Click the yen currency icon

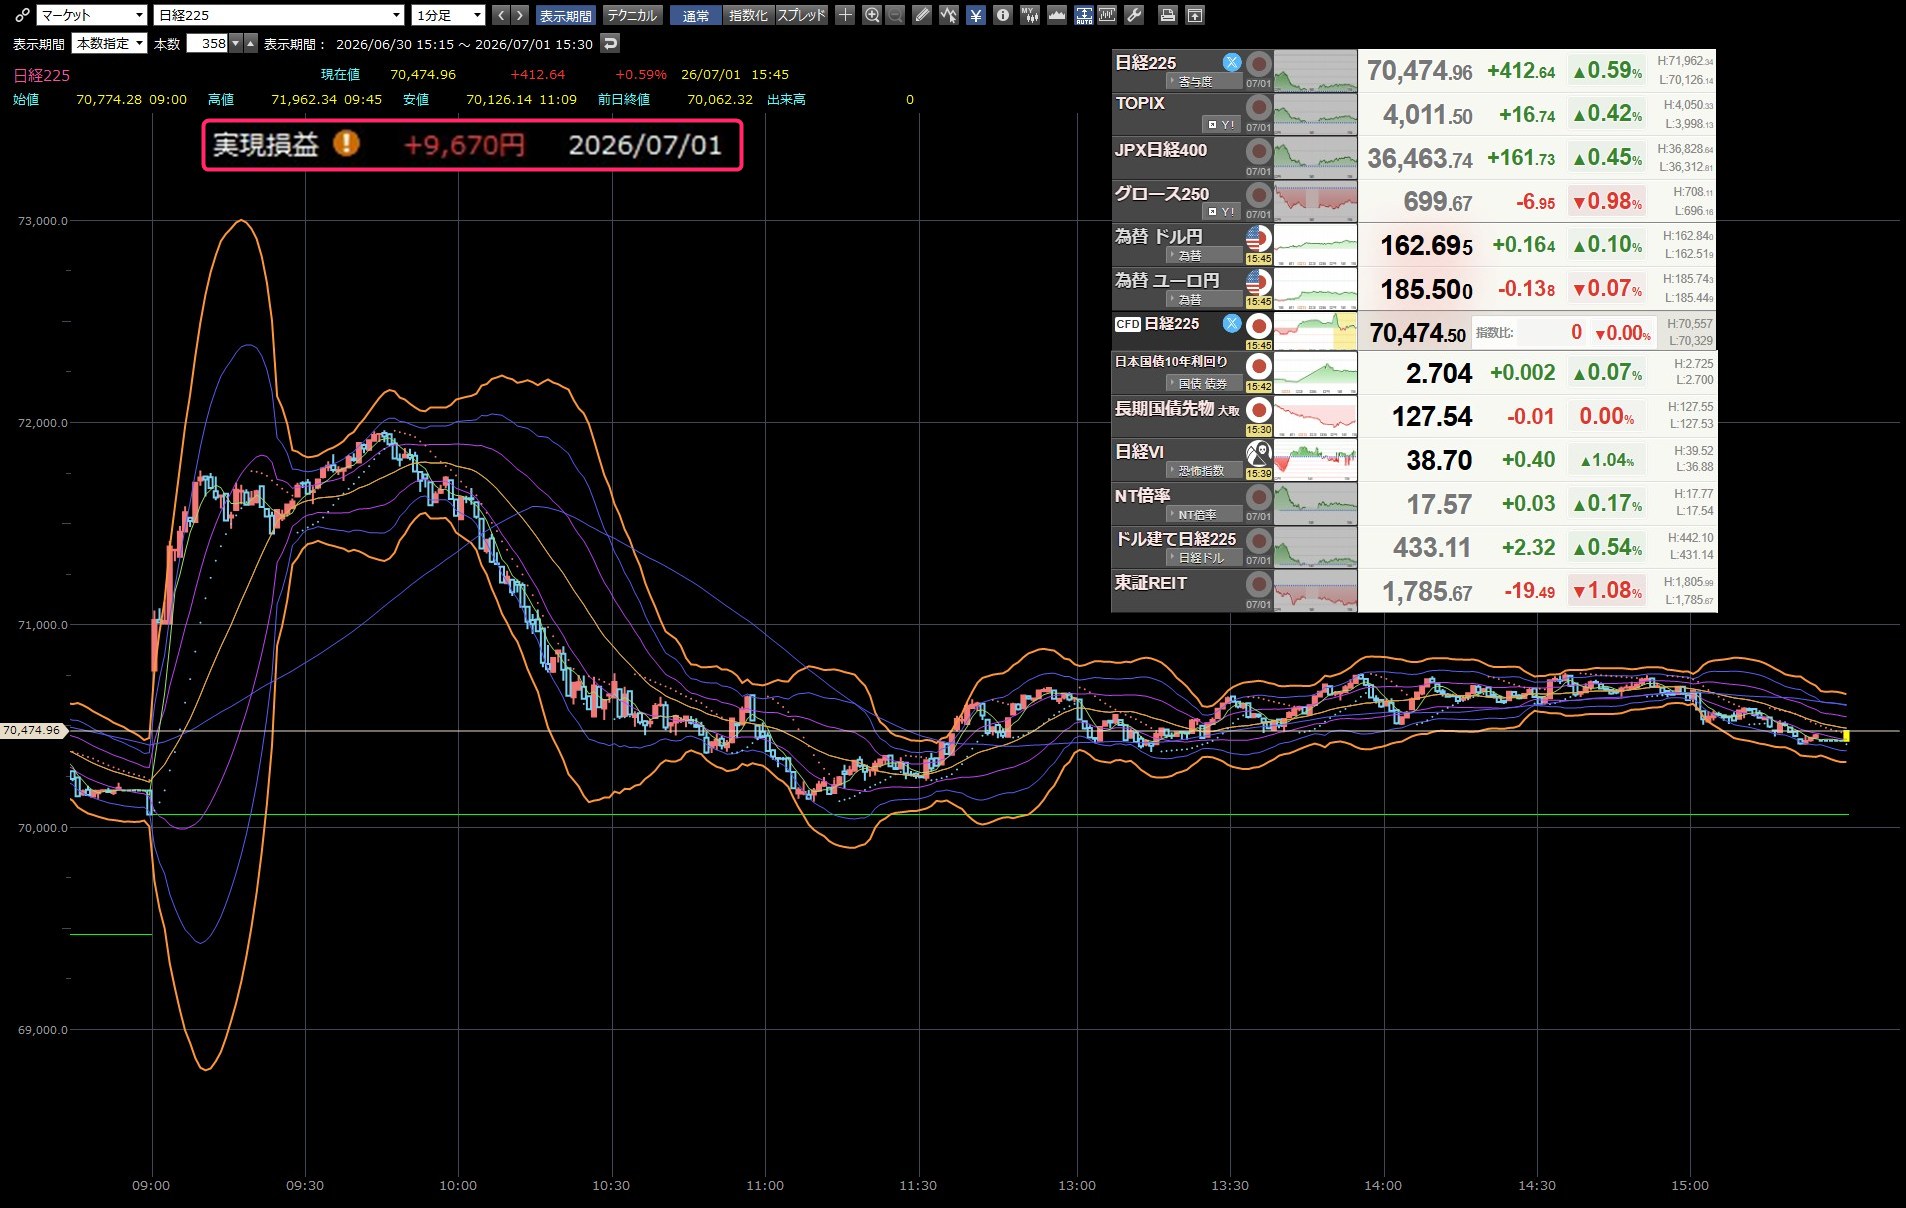click(x=976, y=15)
